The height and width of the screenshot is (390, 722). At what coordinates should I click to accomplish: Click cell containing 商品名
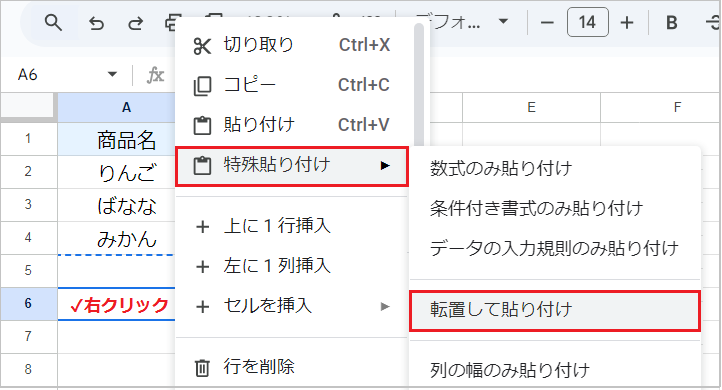[x=116, y=139]
